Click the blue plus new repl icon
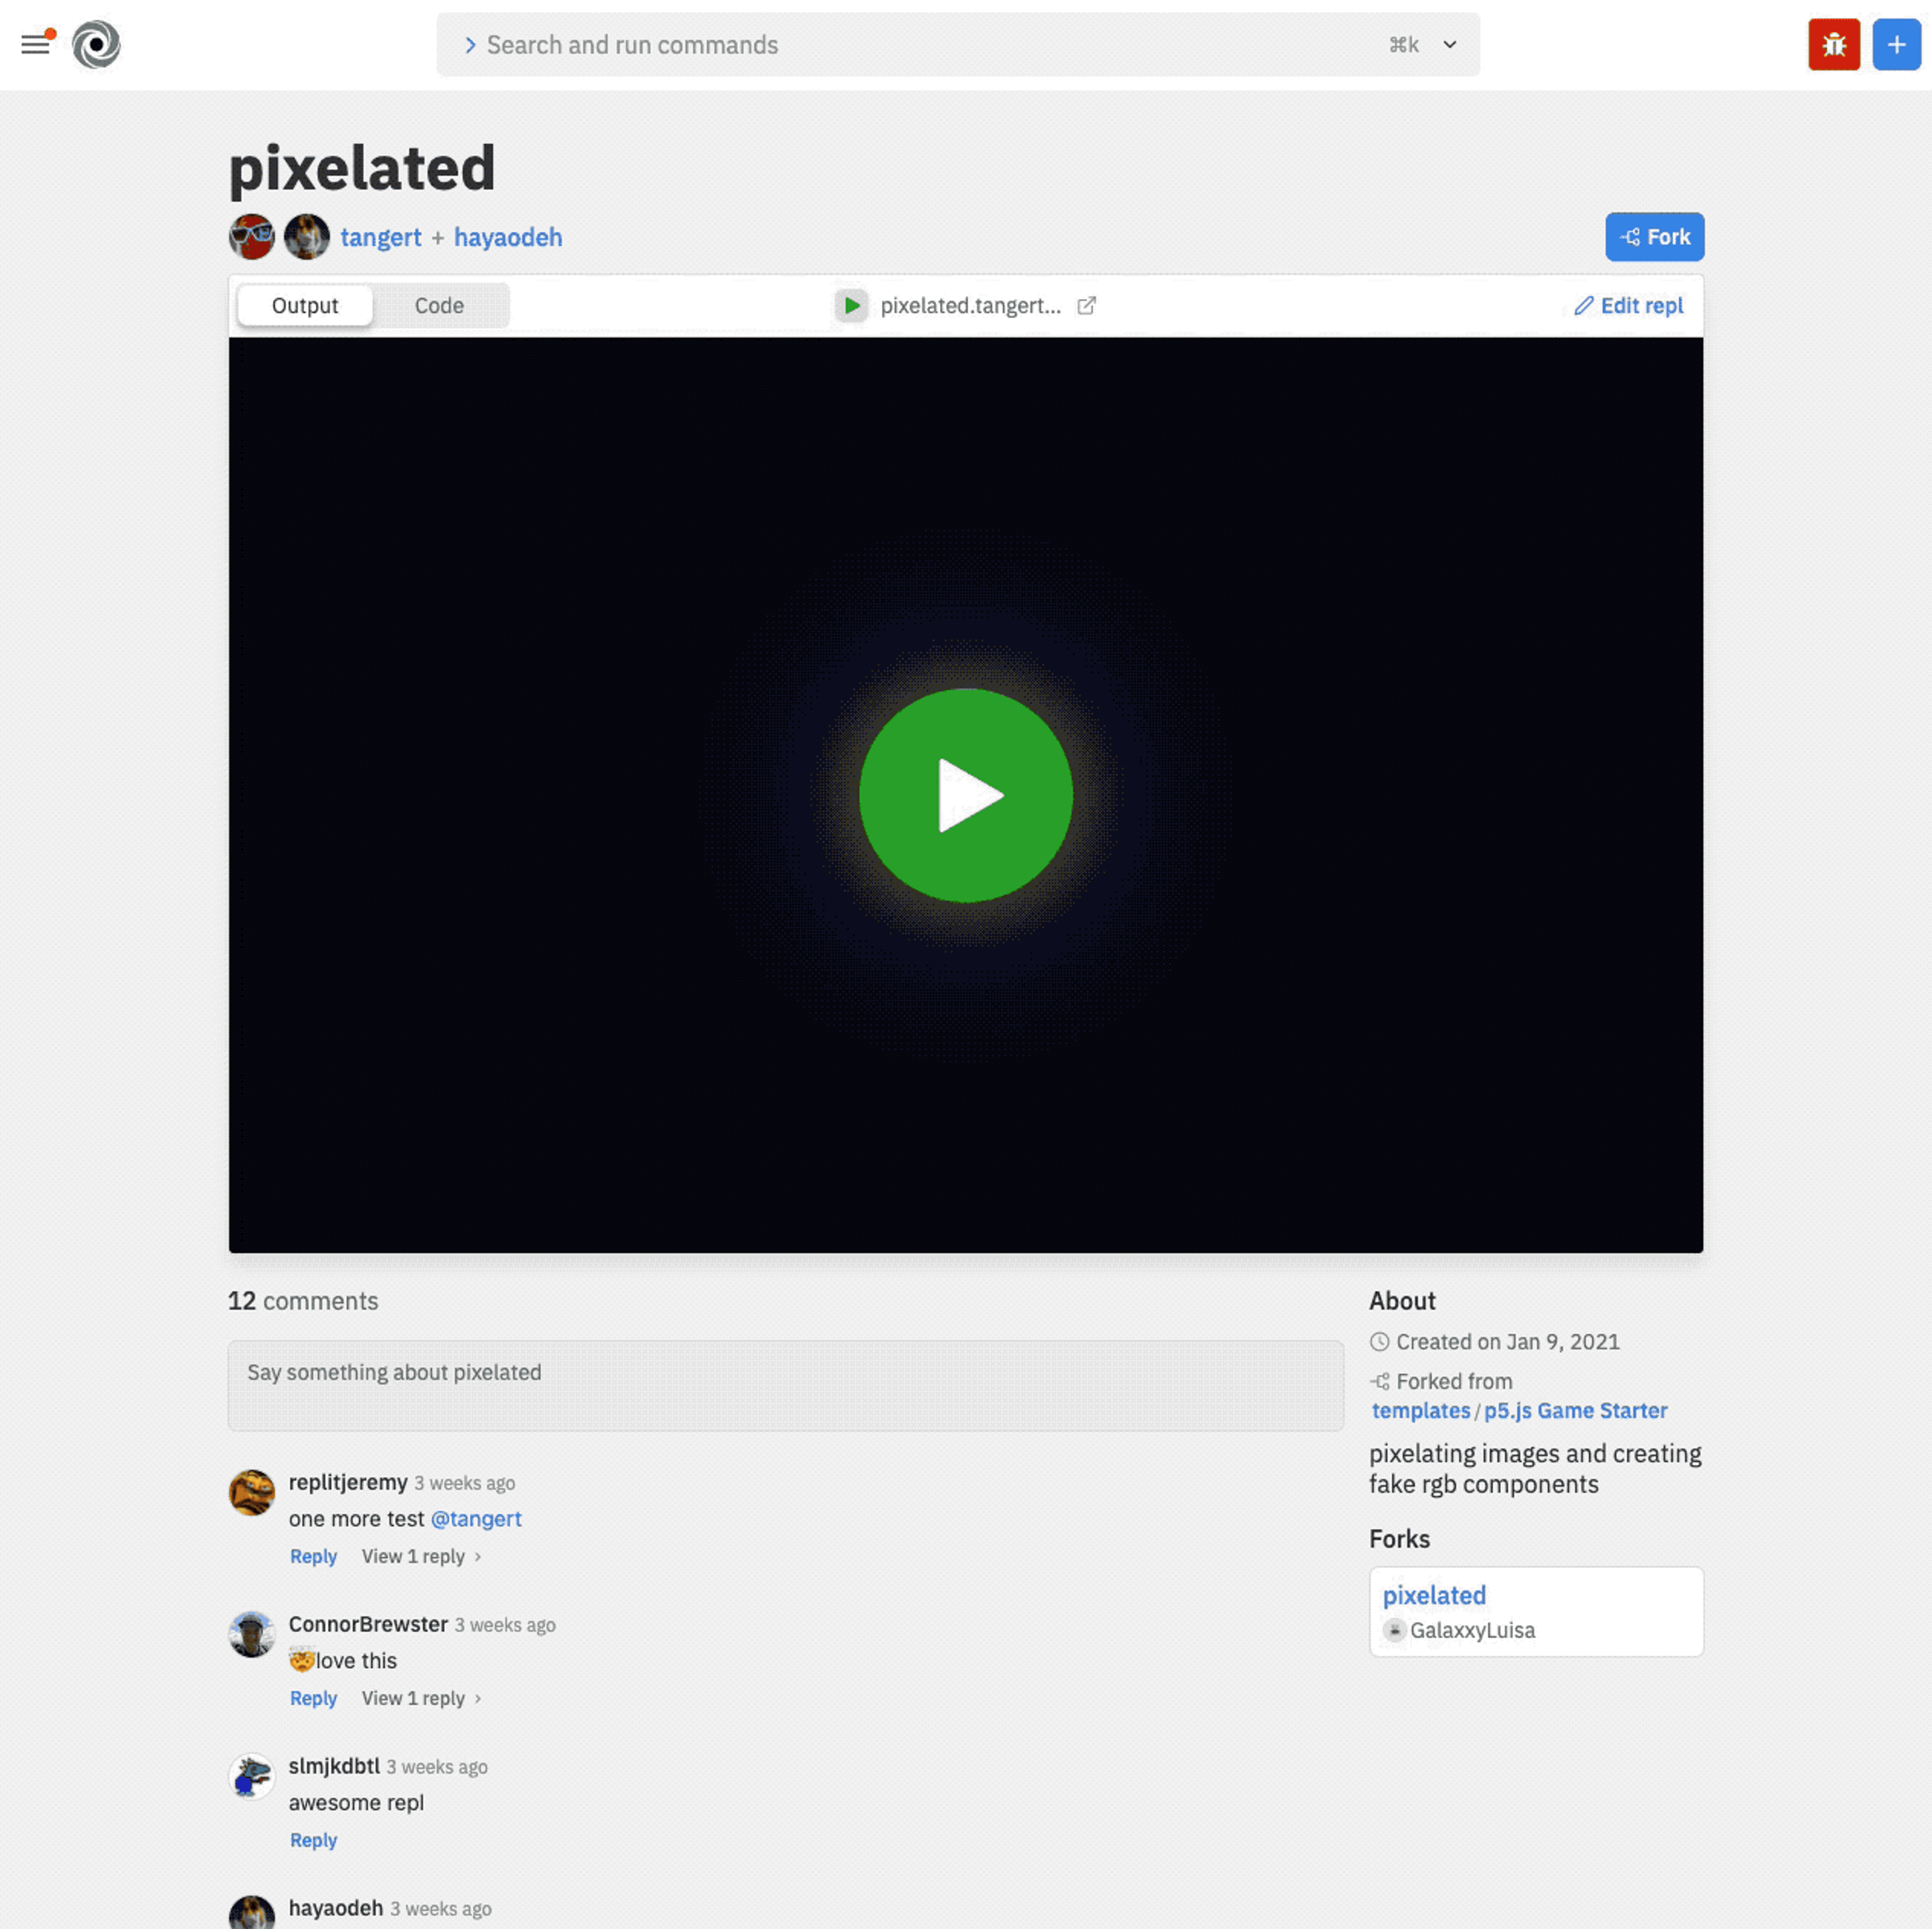 (x=1895, y=44)
